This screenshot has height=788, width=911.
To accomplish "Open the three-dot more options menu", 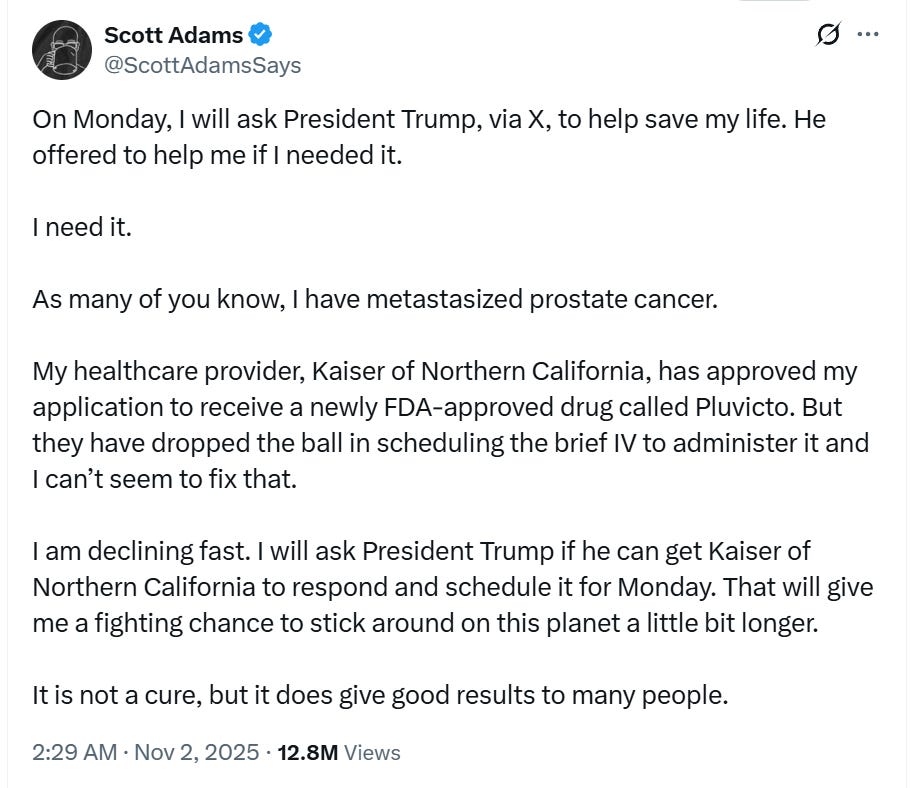I will 868,35.
